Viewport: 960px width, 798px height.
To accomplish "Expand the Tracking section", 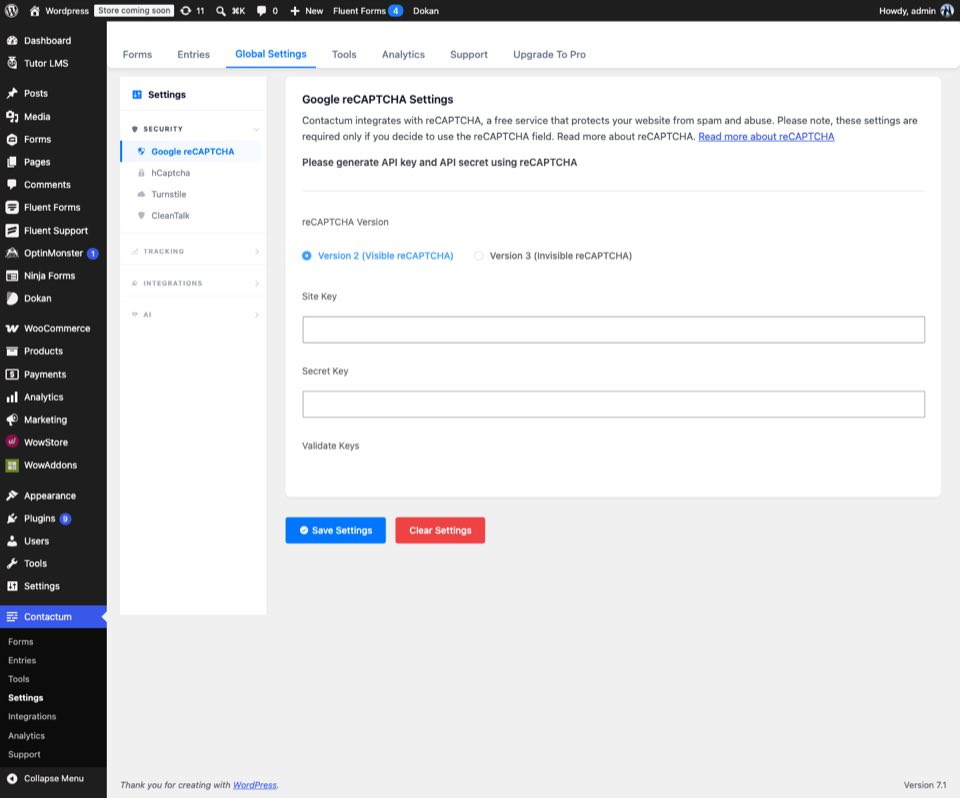I will [193, 251].
